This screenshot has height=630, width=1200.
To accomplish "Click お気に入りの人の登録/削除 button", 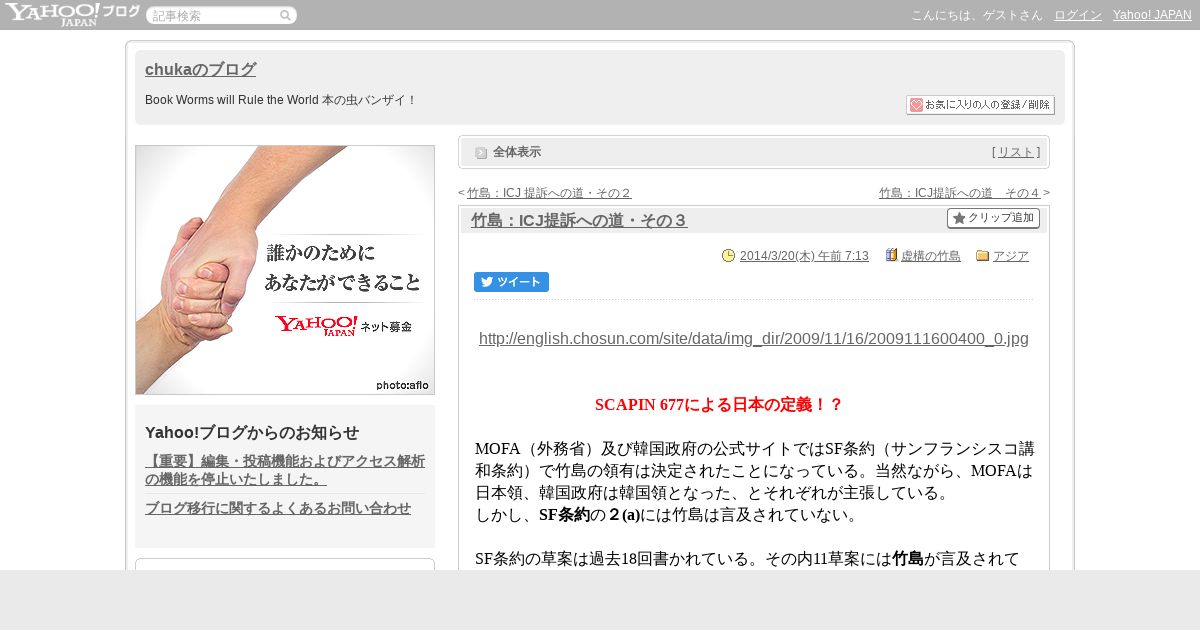I will [x=980, y=105].
